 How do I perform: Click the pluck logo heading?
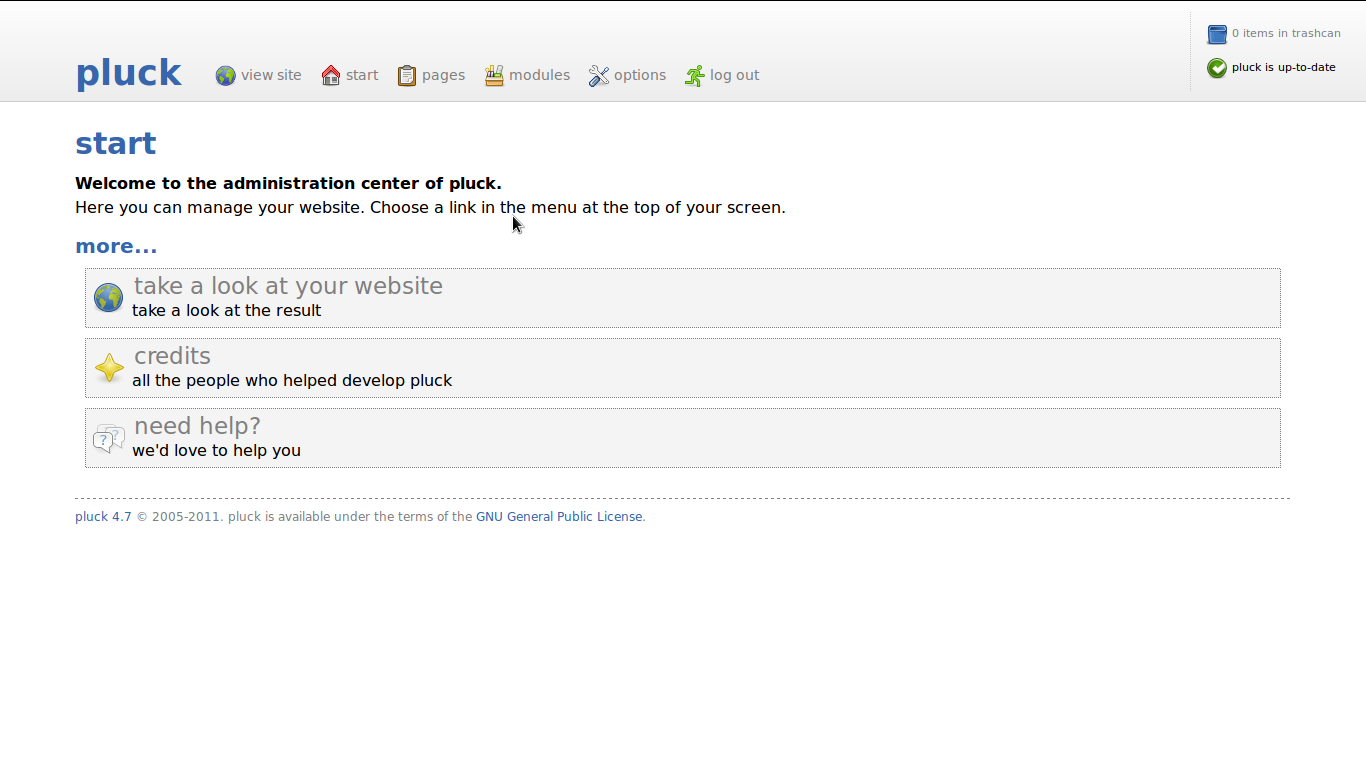(x=129, y=73)
